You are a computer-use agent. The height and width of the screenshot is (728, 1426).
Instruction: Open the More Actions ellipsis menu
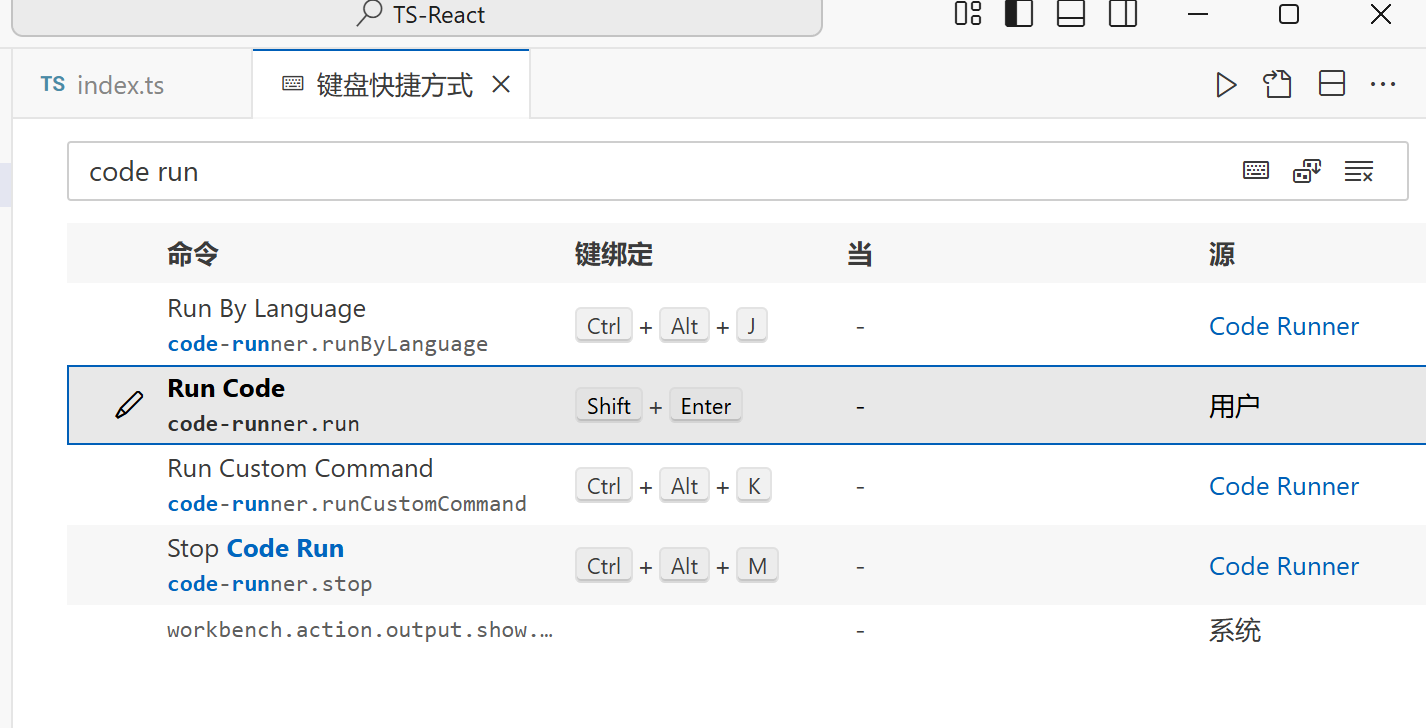click(x=1383, y=85)
